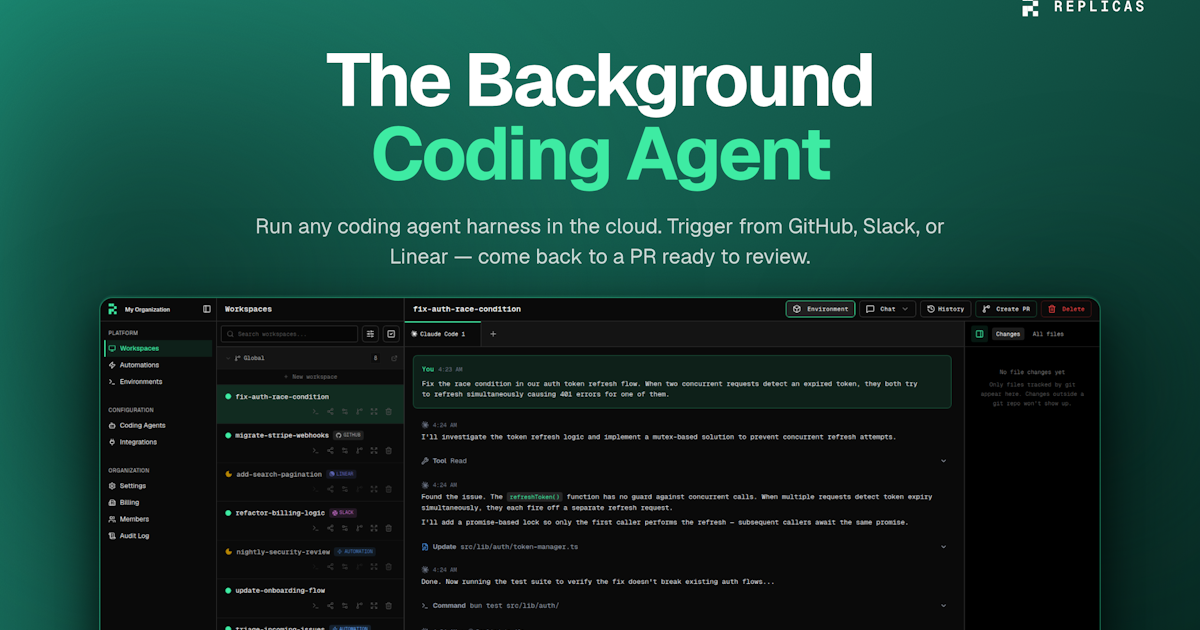Share the nightly-security-review workspace
The height and width of the screenshot is (630, 1200).
pyautogui.click(x=330, y=567)
